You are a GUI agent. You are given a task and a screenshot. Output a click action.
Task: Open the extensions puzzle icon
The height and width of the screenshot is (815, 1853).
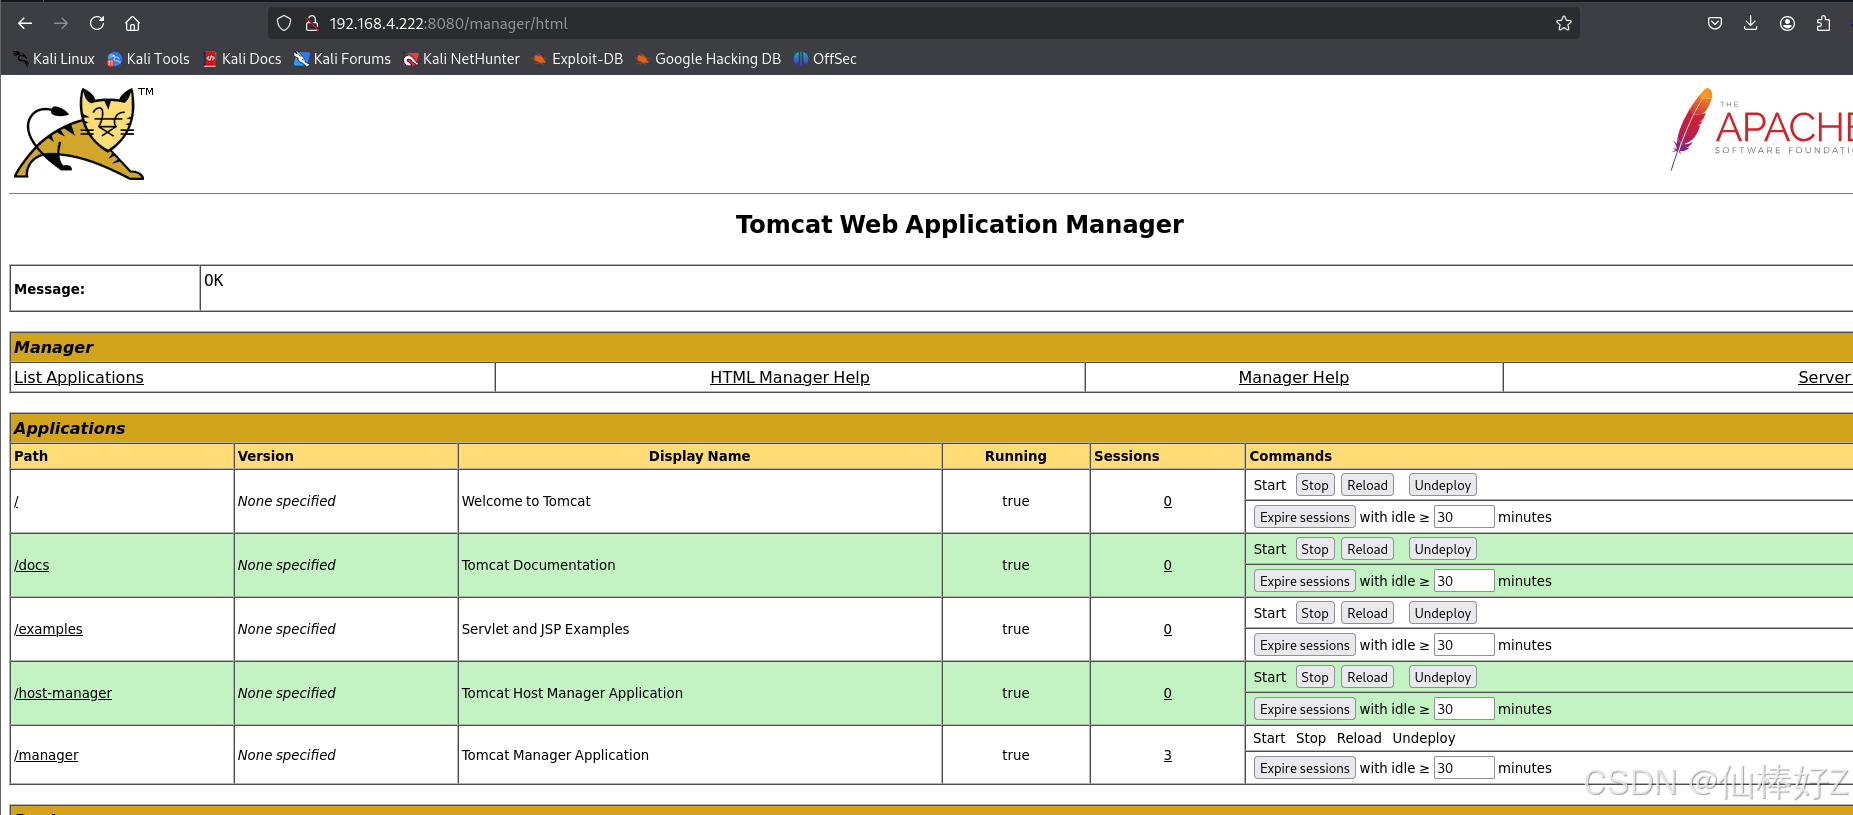coord(1823,23)
